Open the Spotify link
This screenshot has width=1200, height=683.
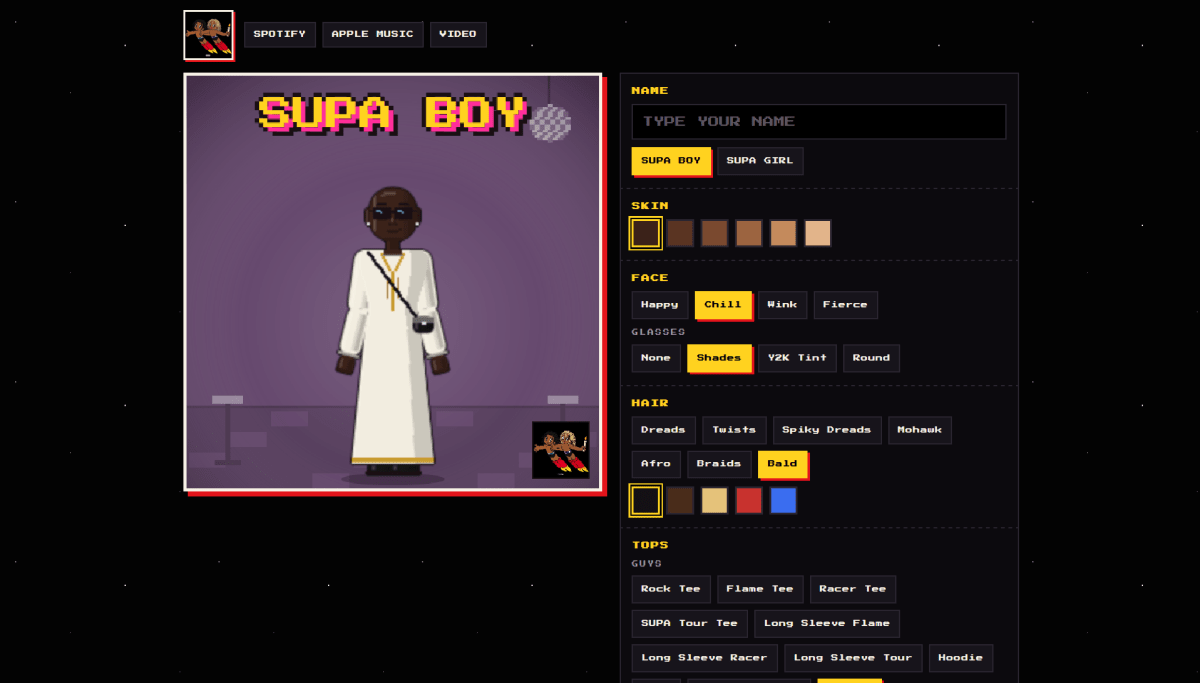(x=280, y=35)
